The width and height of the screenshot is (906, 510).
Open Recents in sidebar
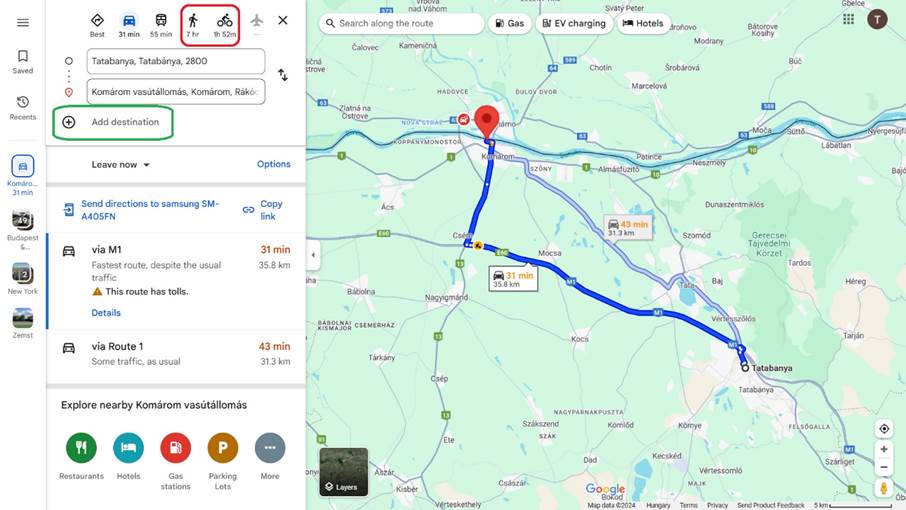23,107
